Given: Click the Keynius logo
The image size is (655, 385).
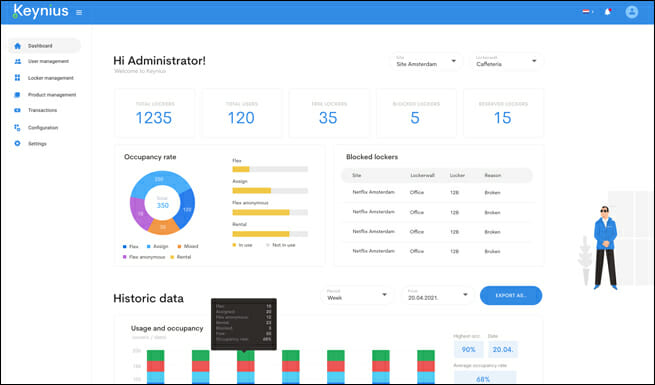Looking at the screenshot, I should (40, 11).
